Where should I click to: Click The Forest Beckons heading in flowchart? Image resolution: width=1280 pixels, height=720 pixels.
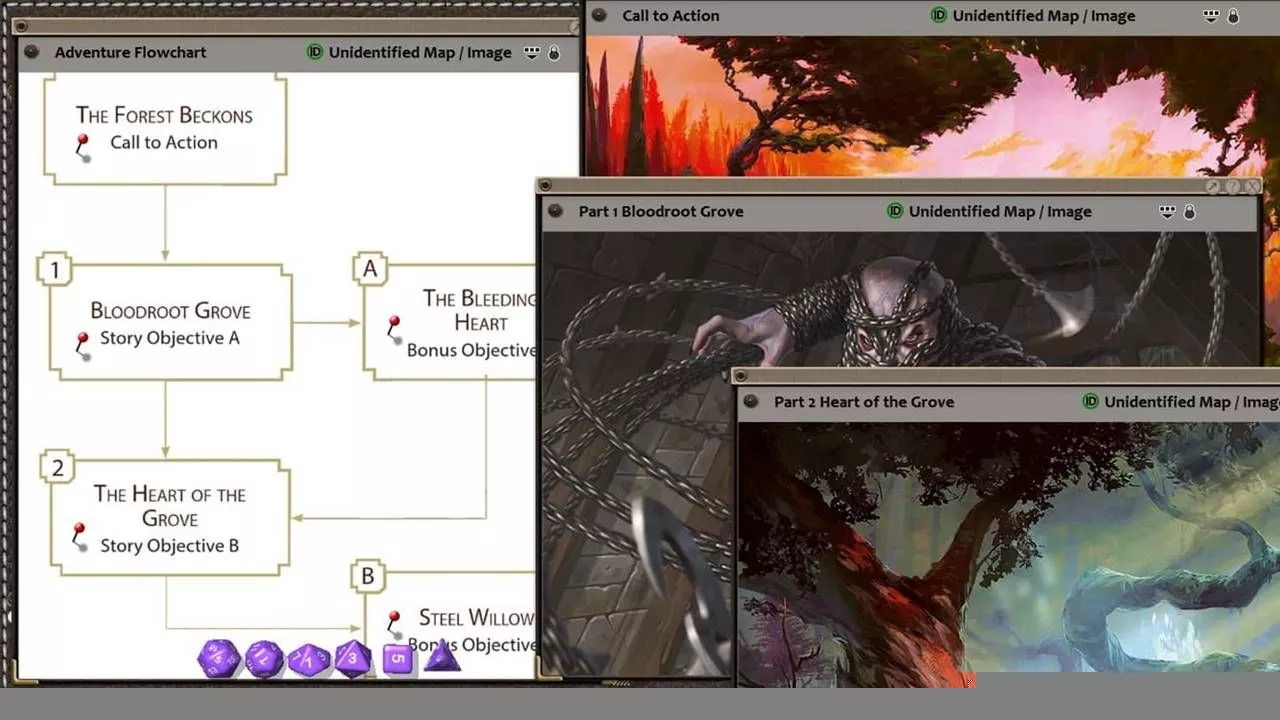(164, 115)
